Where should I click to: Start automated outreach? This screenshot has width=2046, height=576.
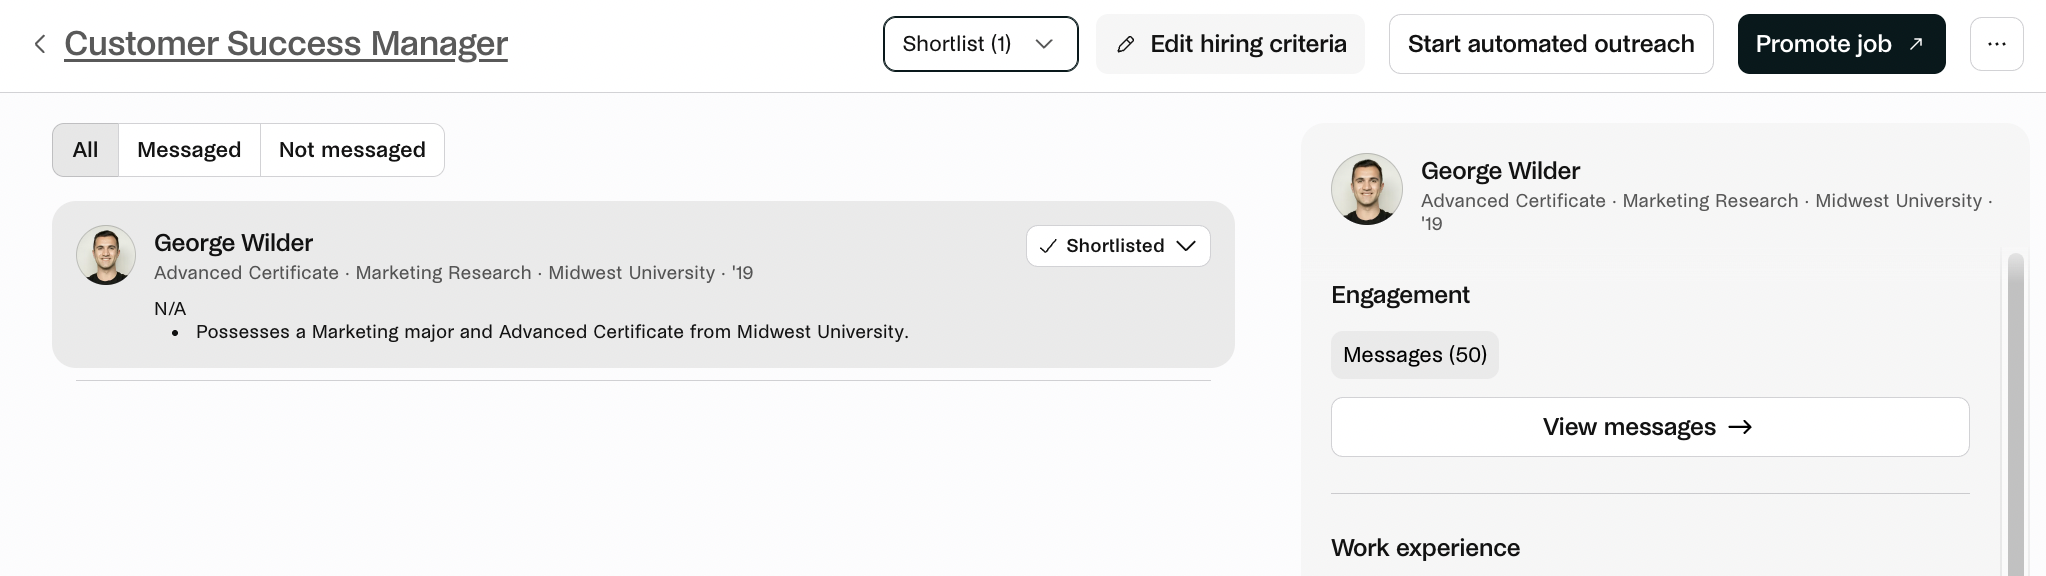(x=1551, y=44)
